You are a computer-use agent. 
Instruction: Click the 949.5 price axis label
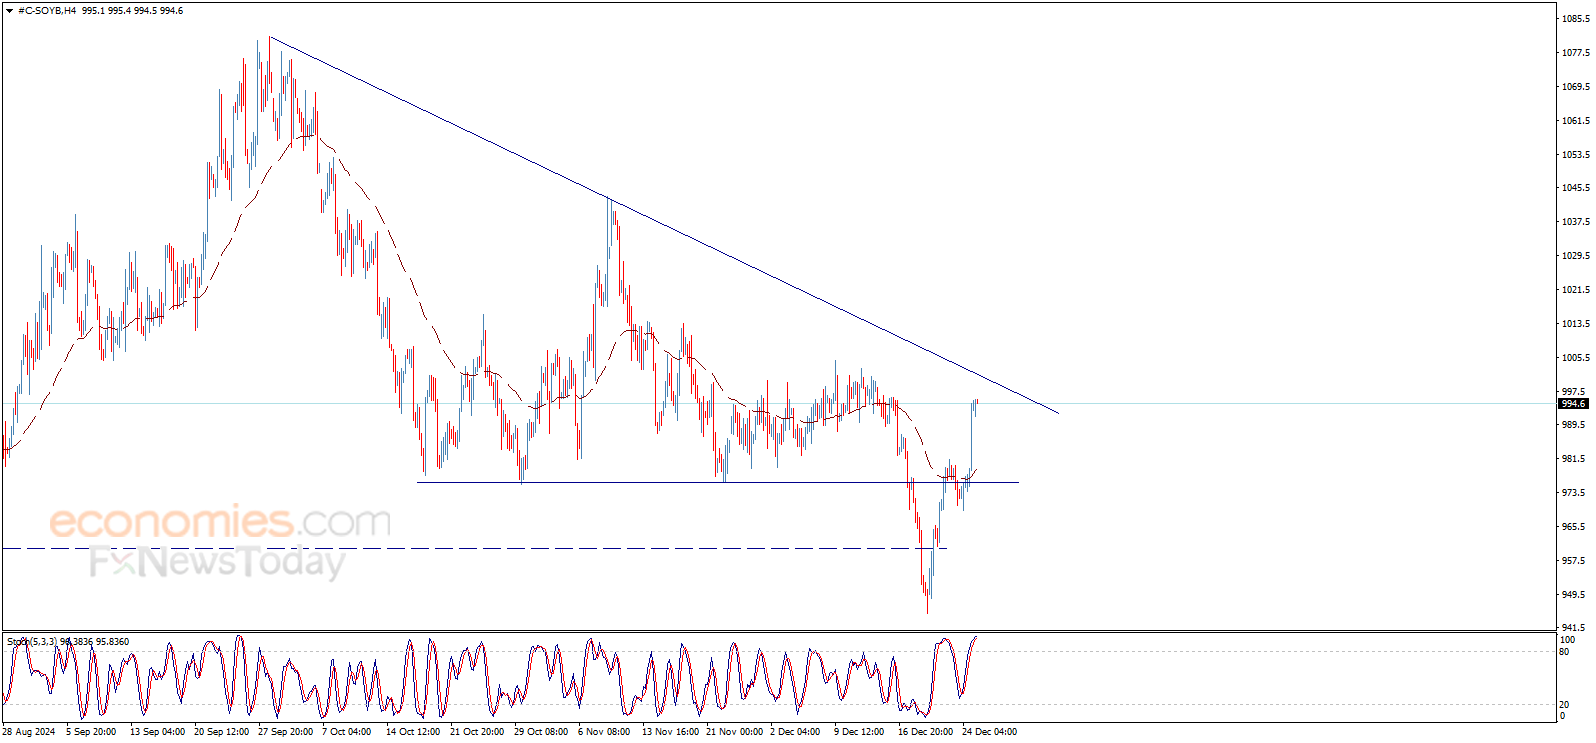coord(1574,595)
